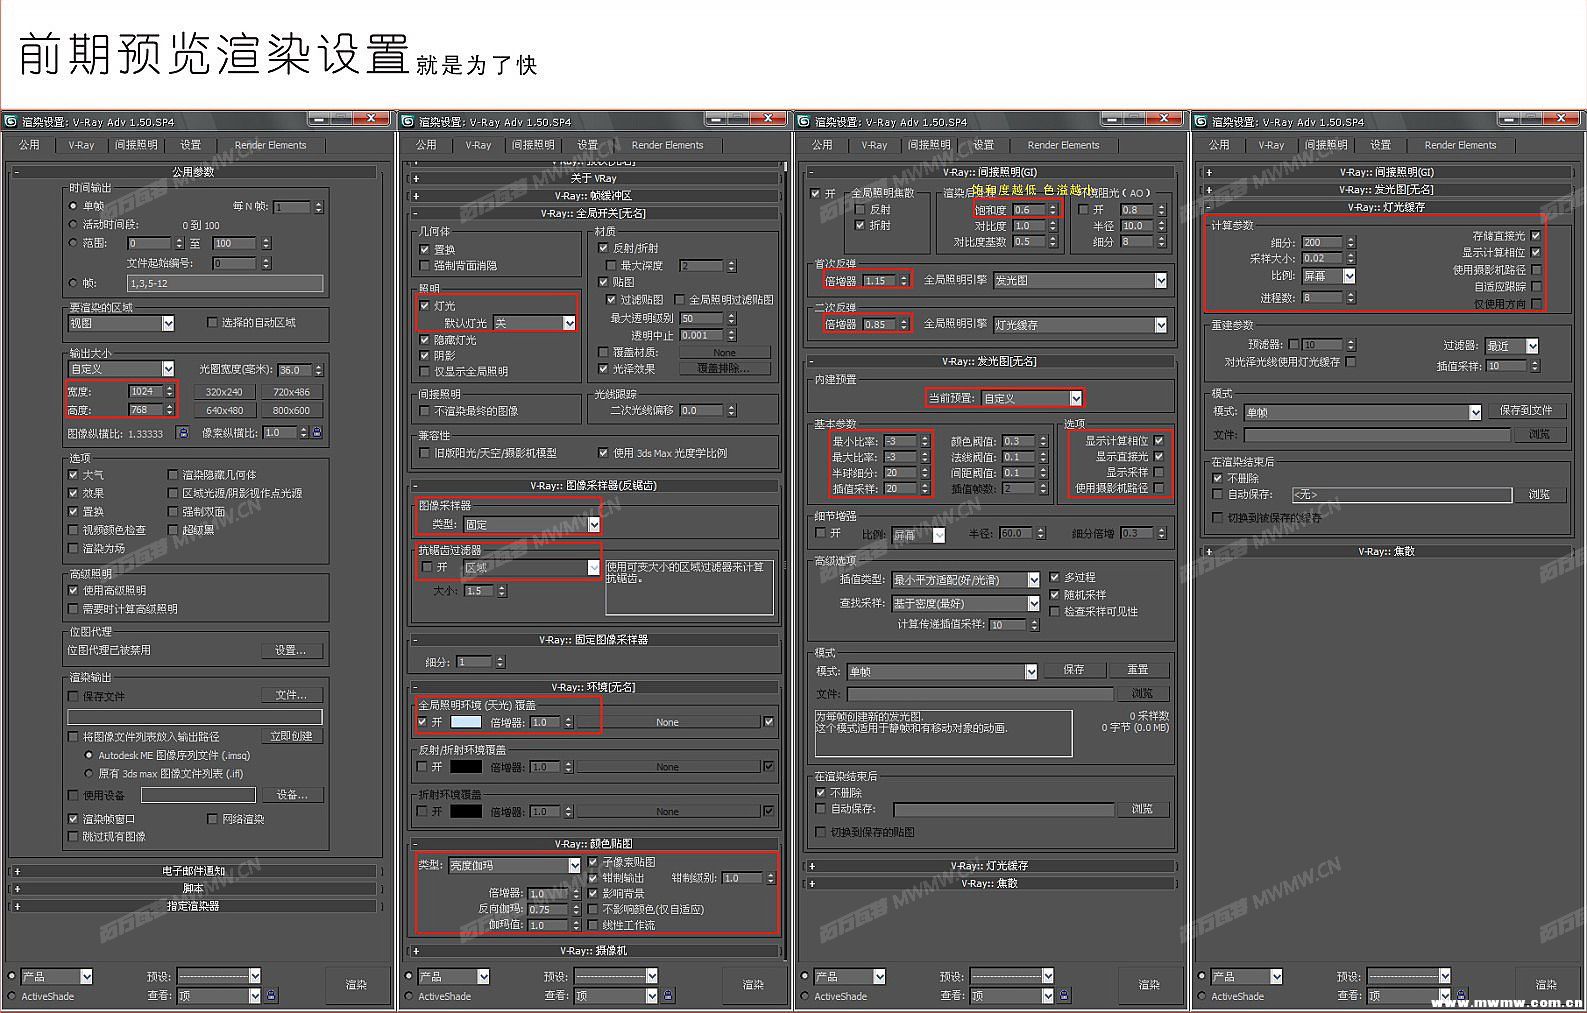1587x1013 pixels.
Task: Click the 立即创建 button
Action: click(291, 736)
